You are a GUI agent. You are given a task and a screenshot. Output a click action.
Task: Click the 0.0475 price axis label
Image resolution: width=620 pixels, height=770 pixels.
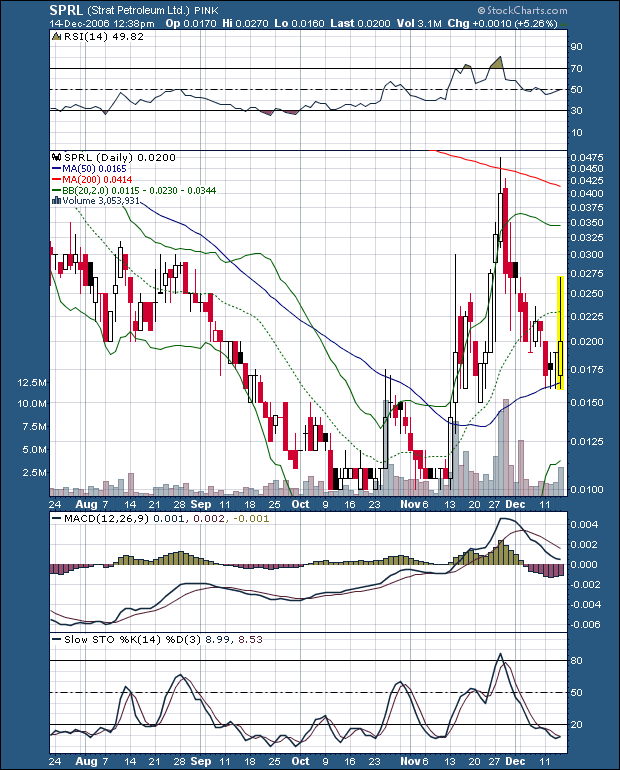[587, 158]
